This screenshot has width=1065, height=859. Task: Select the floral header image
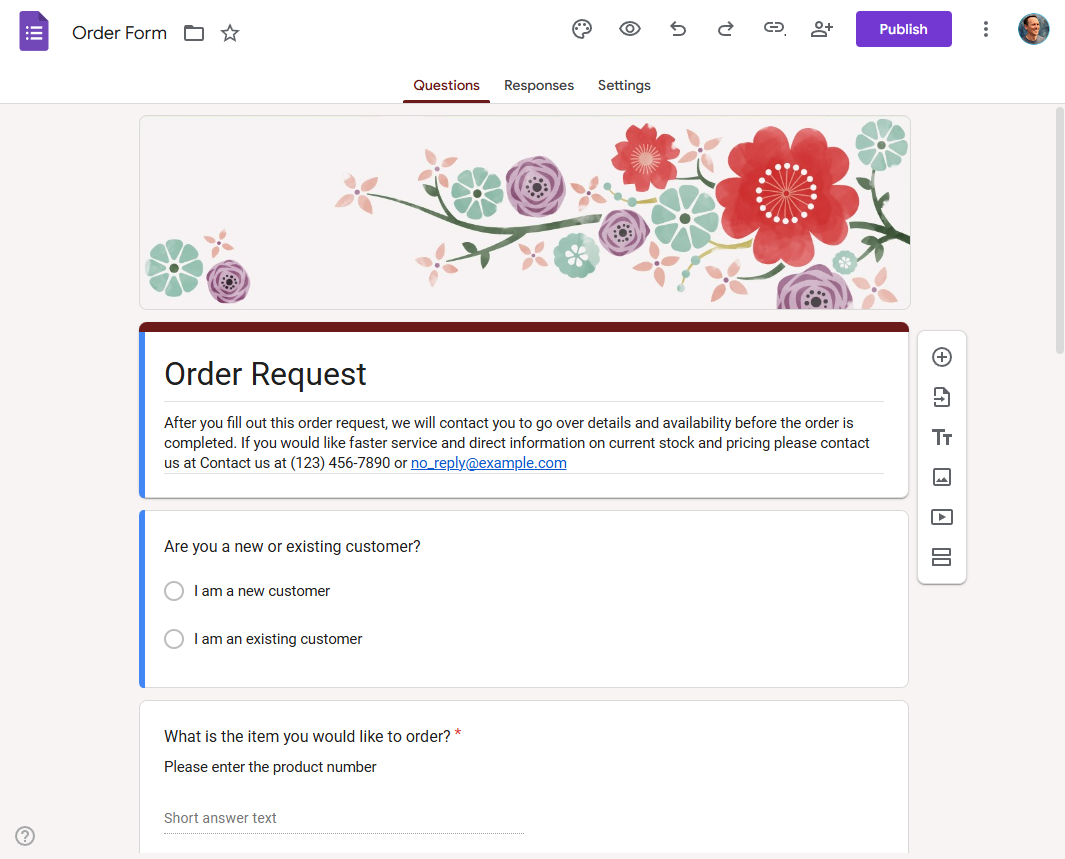pyautogui.click(x=524, y=213)
